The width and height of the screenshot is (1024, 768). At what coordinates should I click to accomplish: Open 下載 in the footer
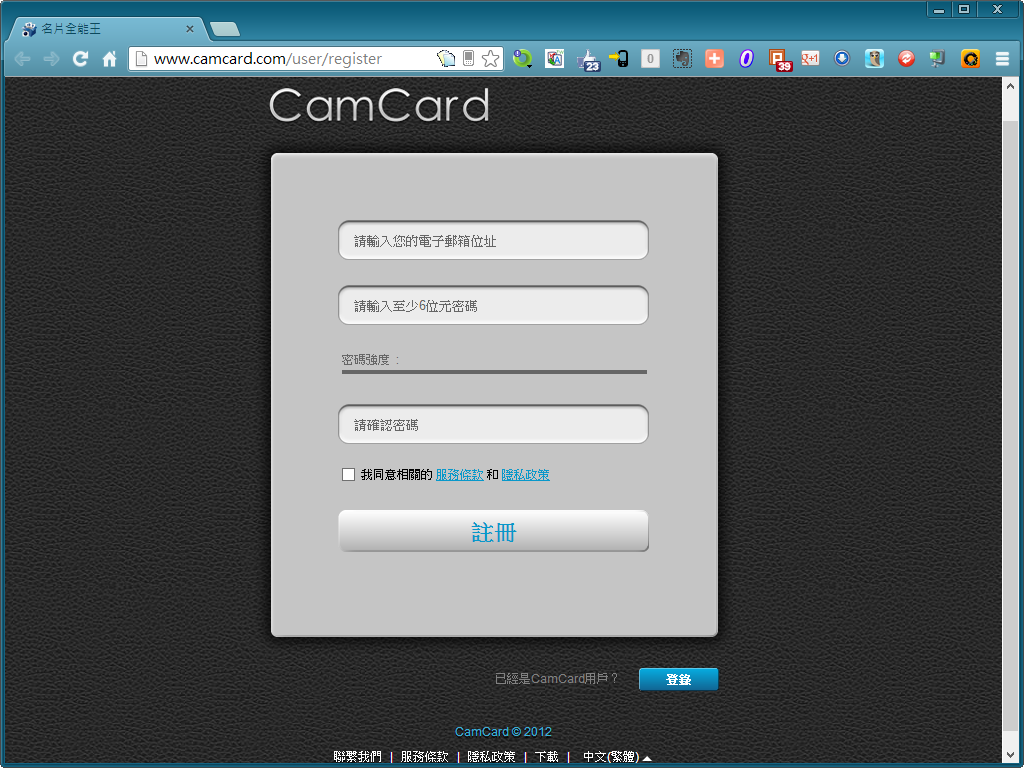(547, 756)
